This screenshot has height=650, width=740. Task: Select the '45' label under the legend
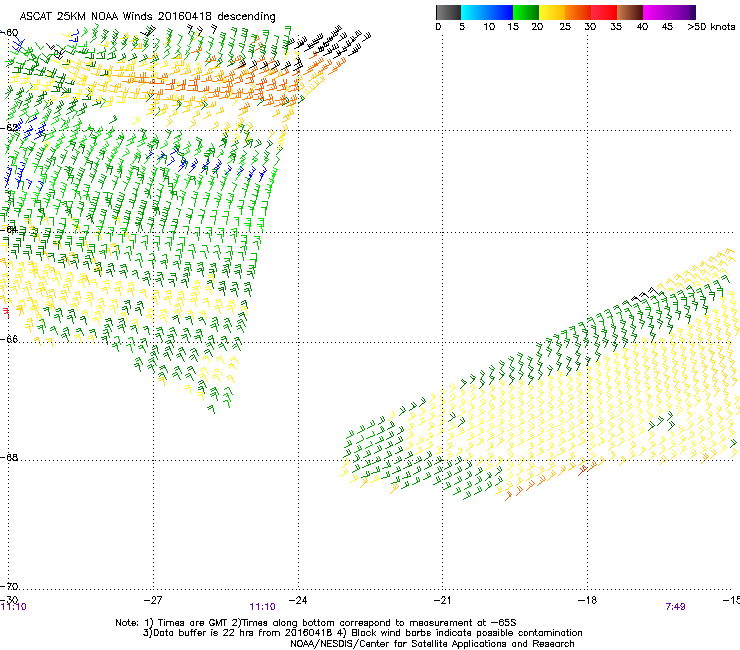[x=667, y=27]
